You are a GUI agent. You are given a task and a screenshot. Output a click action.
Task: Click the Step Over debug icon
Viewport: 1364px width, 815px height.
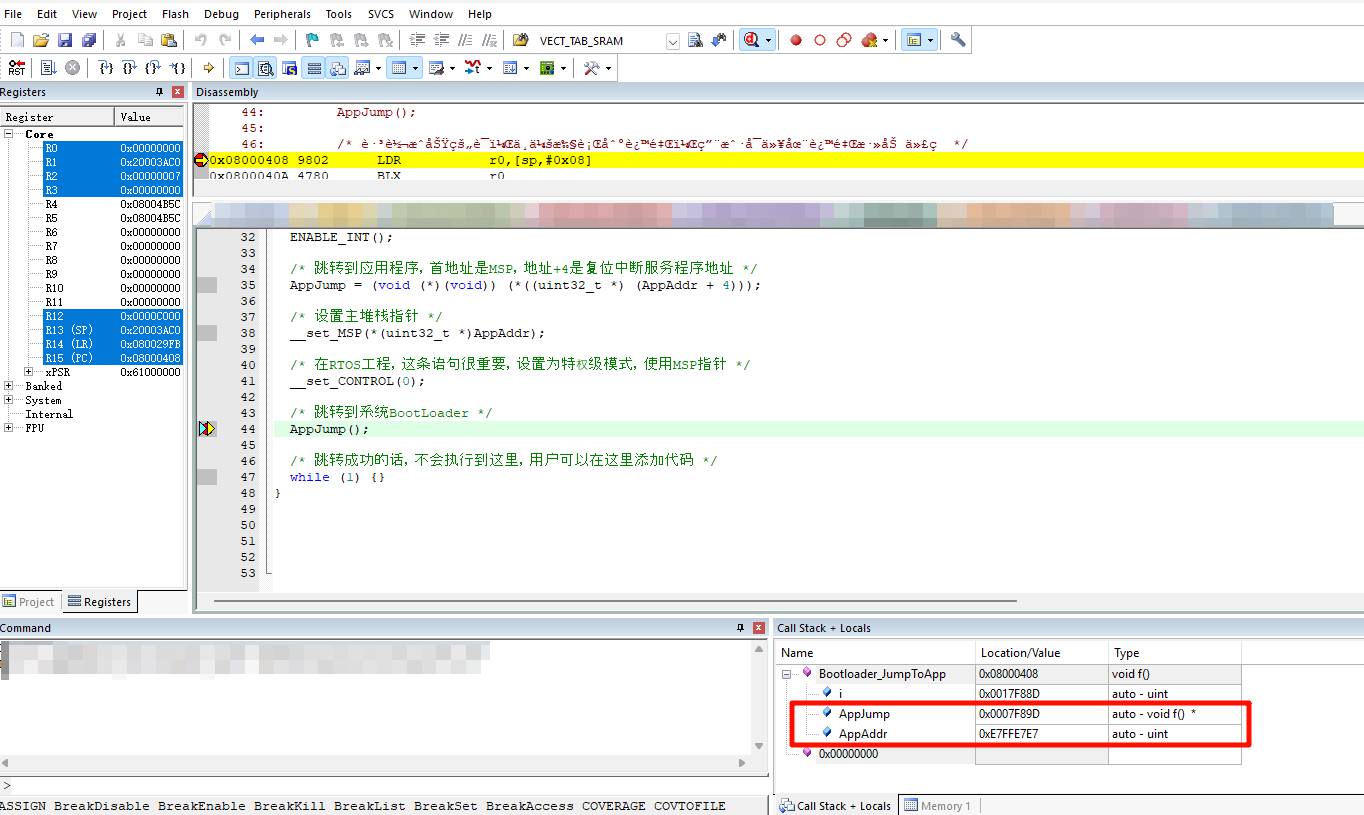(x=129, y=67)
